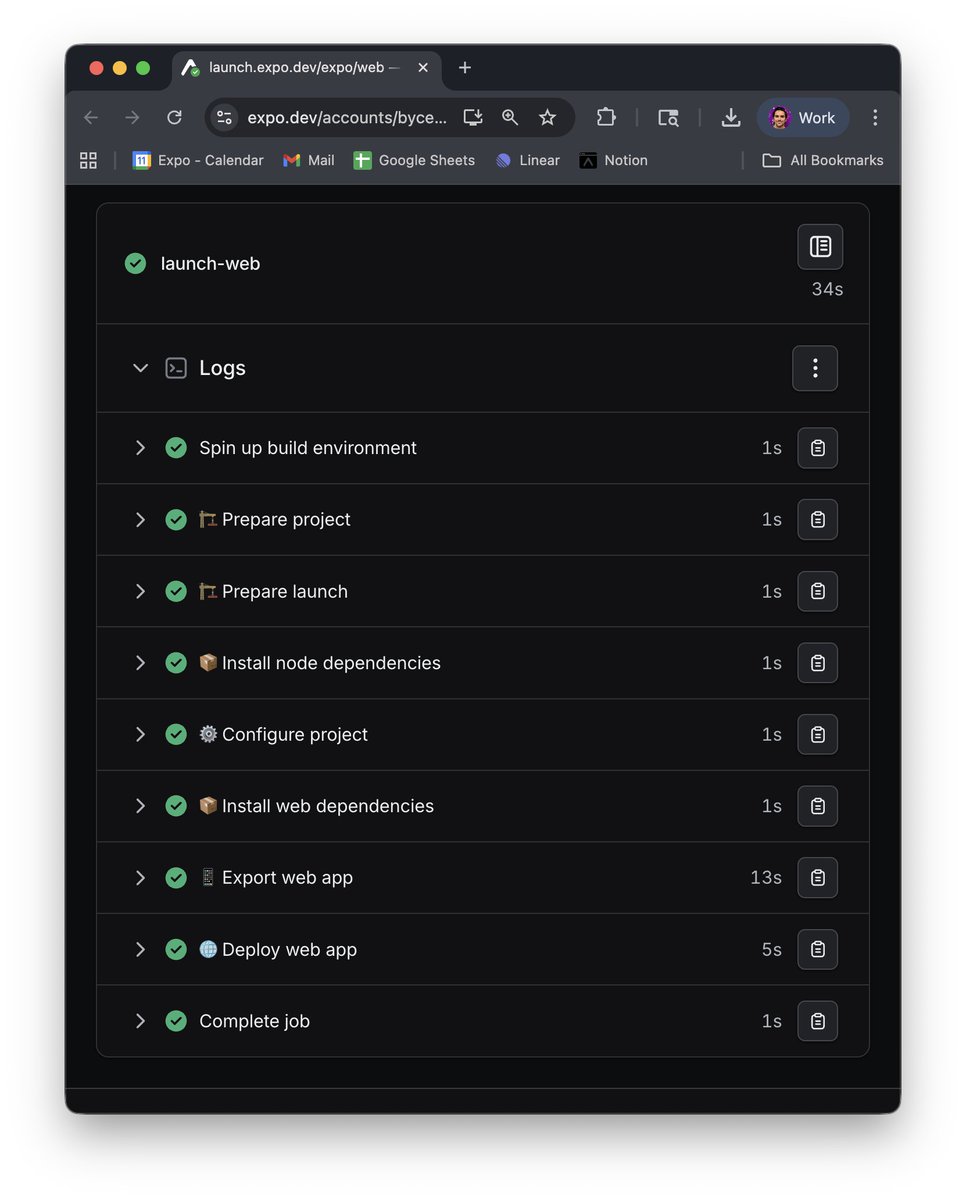Open the sidebar panel button beside launch-web
The width and height of the screenshot is (966, 1200).
pos(820,247)
